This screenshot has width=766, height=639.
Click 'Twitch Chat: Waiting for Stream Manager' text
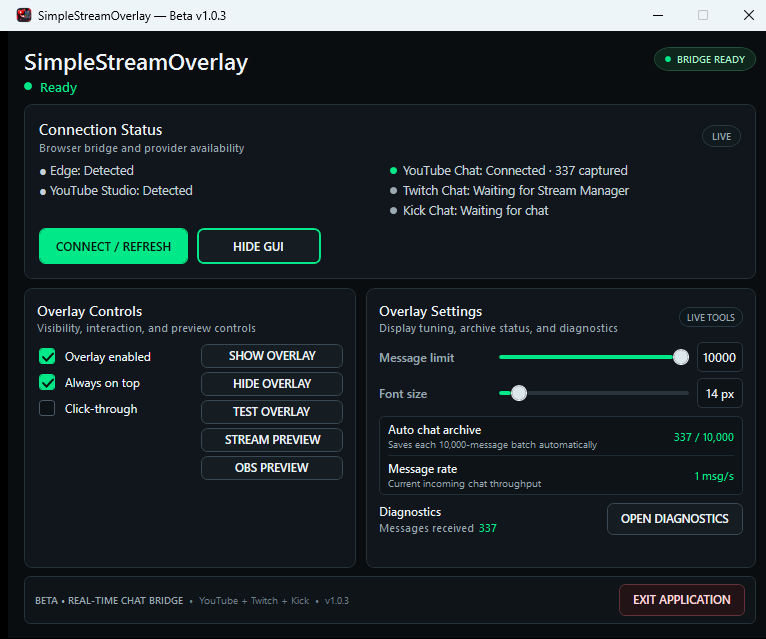(515, 191)
